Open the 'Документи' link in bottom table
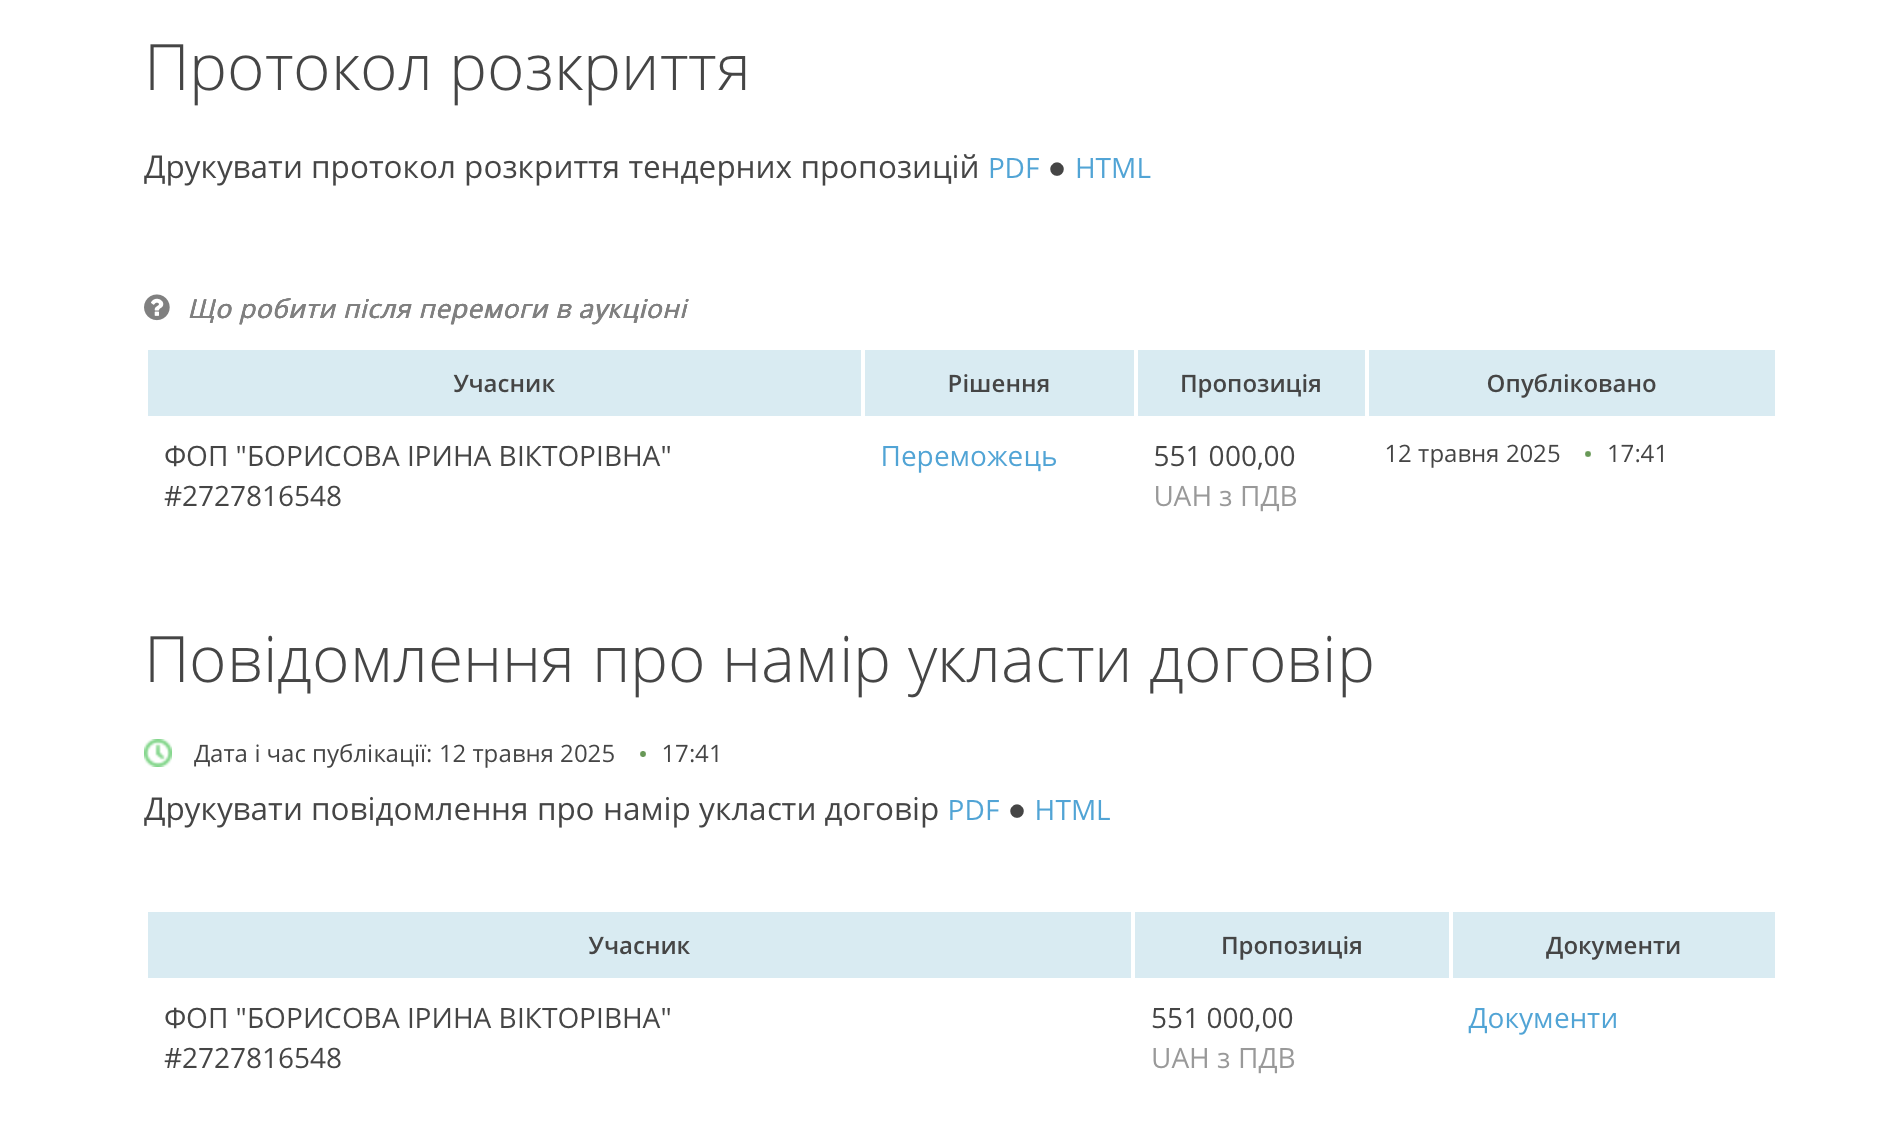The height and width of the screenshot is (1136, 1896). click(x=1542, y=1018)
